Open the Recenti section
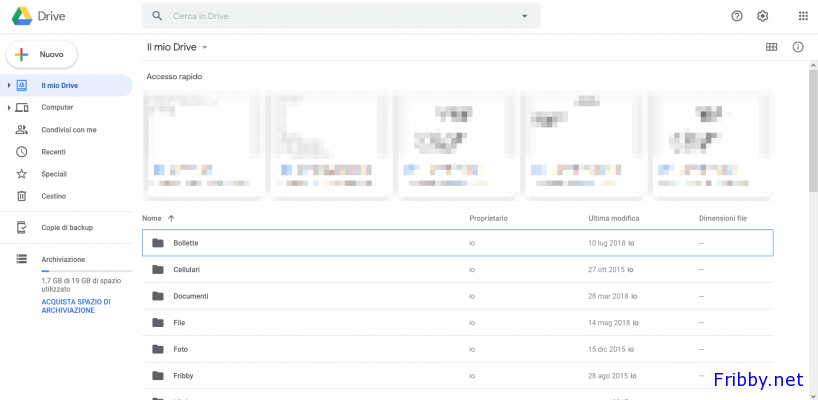Image resolution: width=818 pixels, height=400 pixels. [x=53, y=152]
